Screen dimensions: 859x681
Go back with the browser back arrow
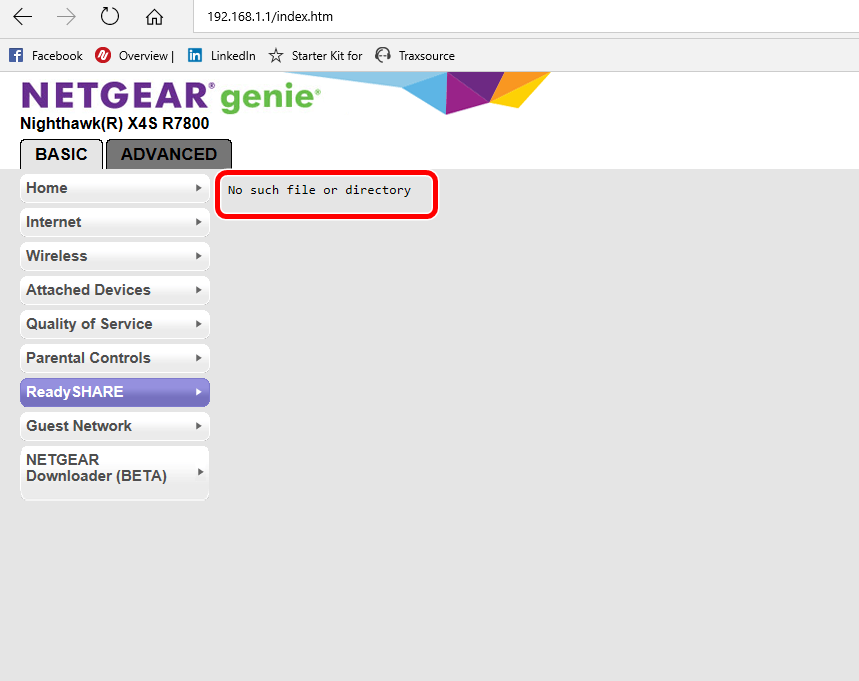pyautogui.click(x=22, y=17)
